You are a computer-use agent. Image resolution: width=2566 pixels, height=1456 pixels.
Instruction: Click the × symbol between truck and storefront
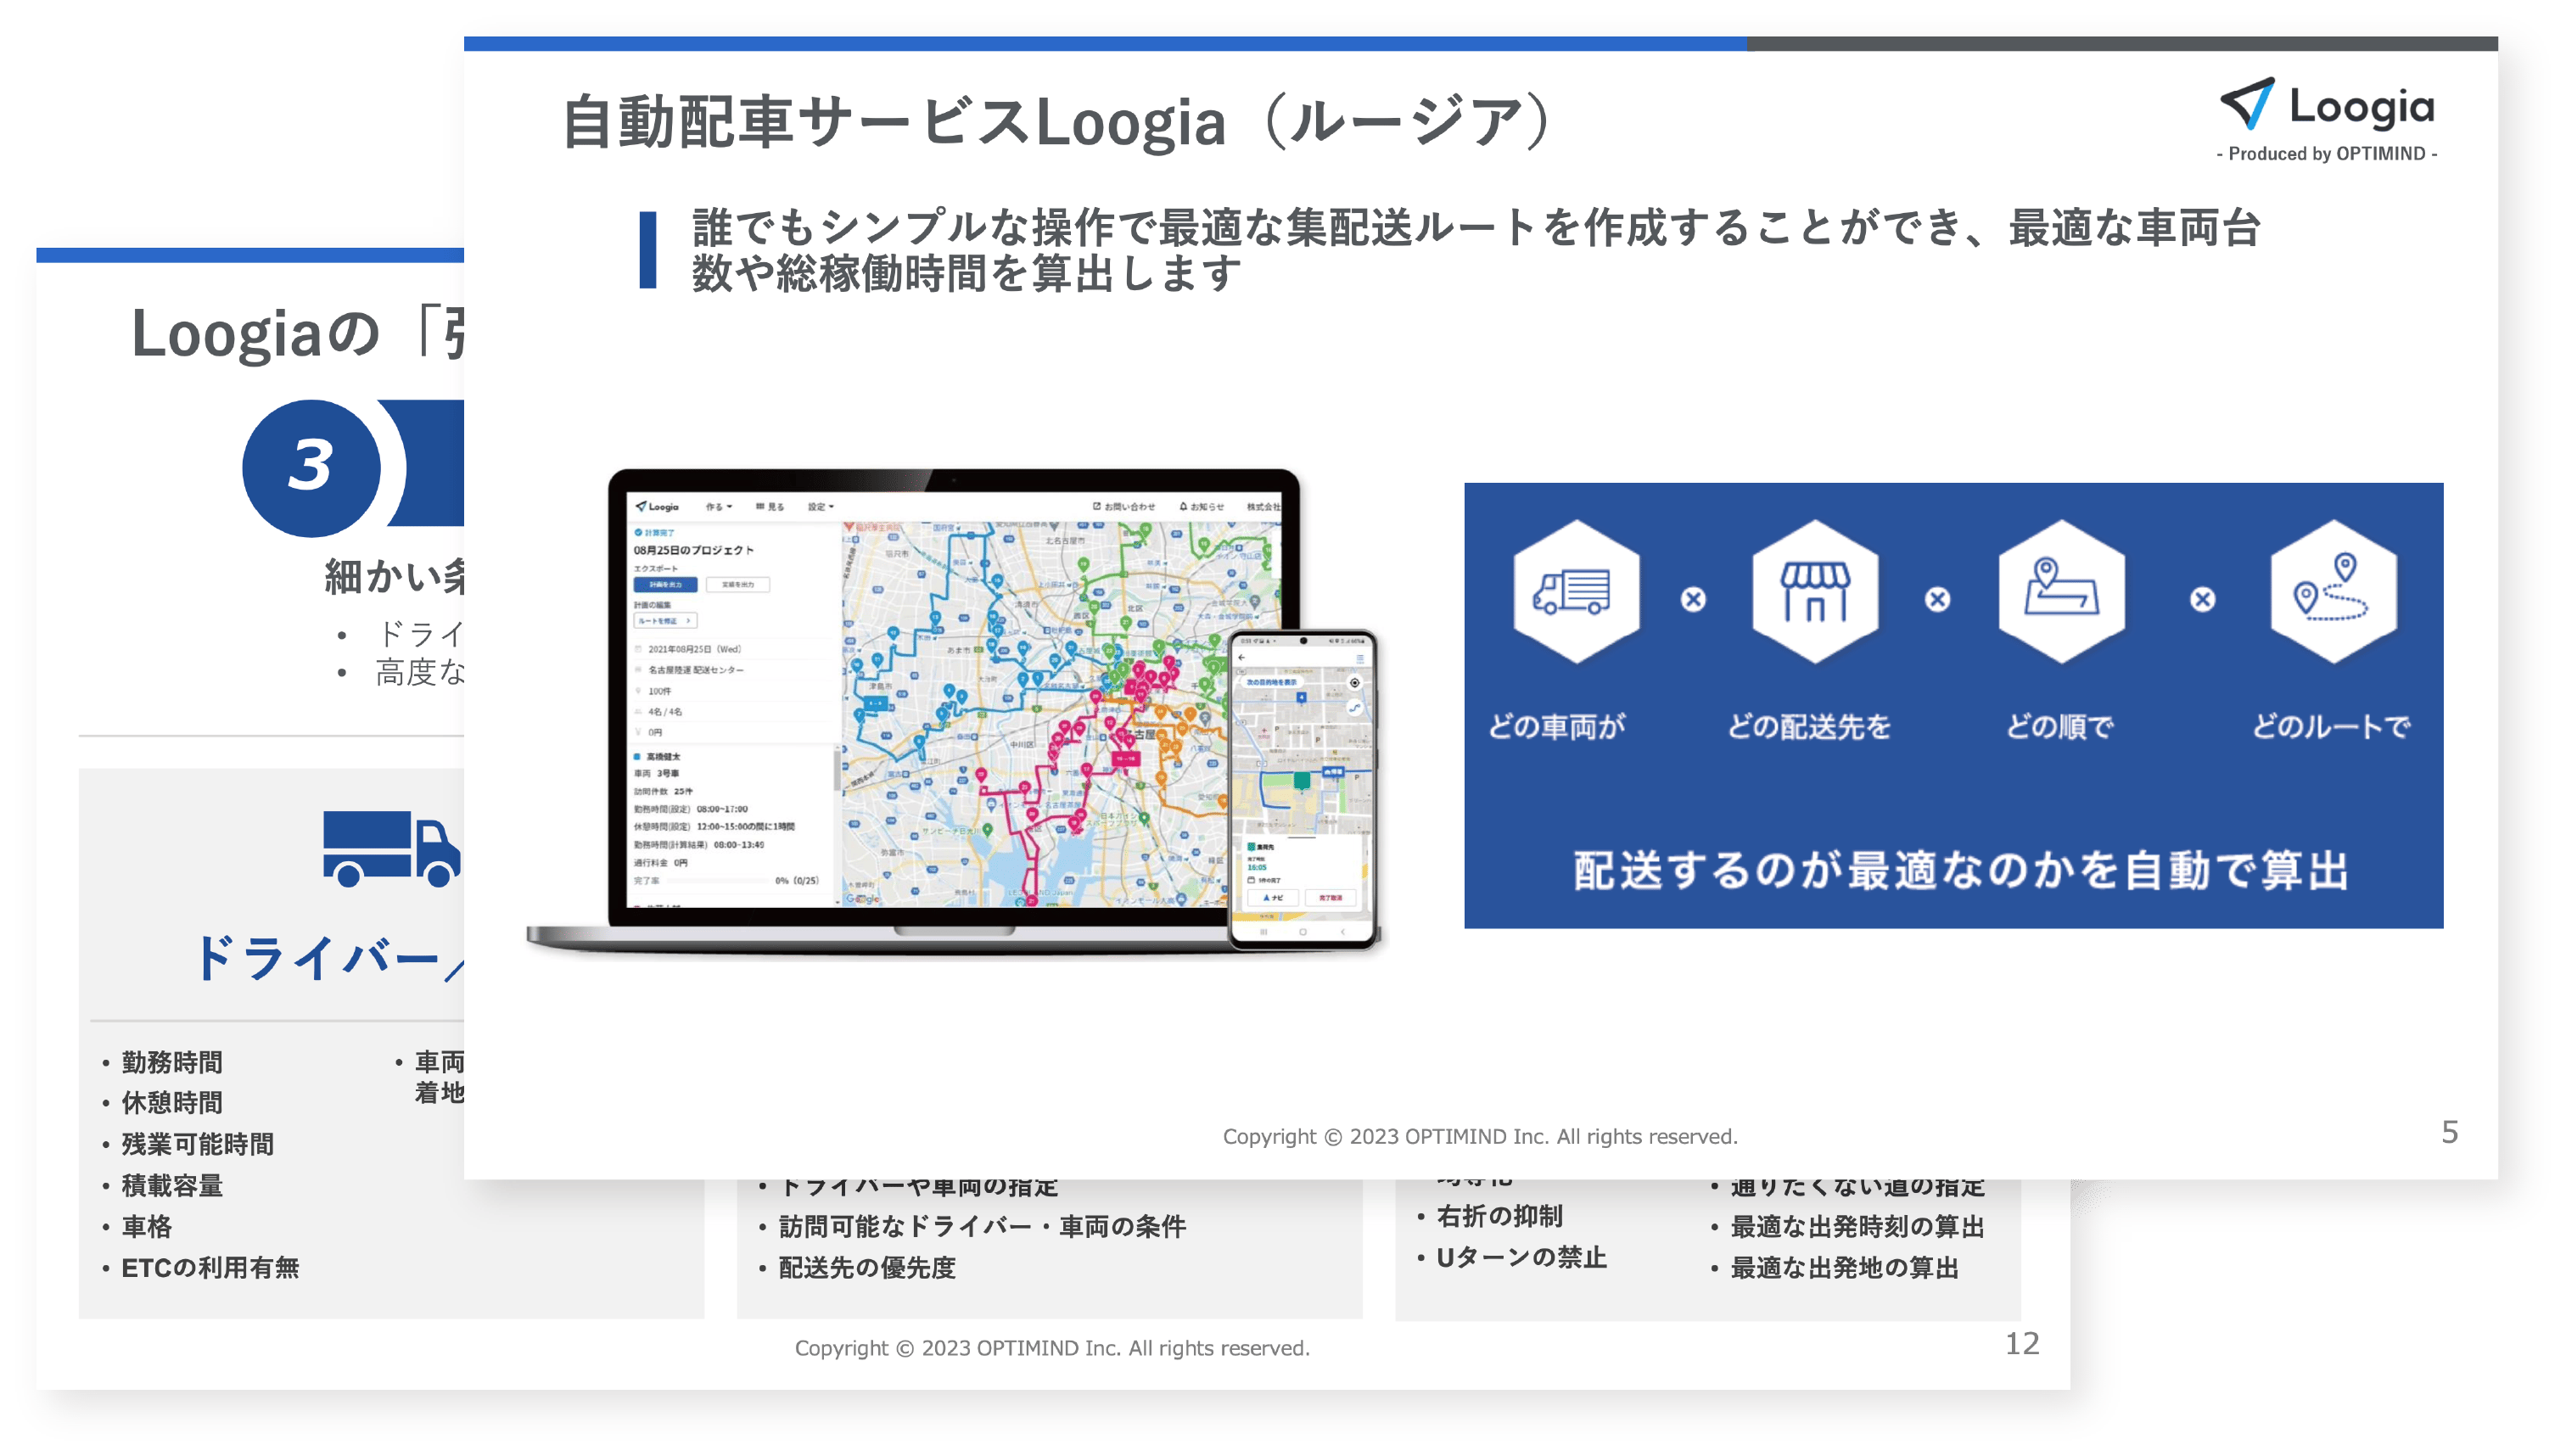[x=1693, y=599]
